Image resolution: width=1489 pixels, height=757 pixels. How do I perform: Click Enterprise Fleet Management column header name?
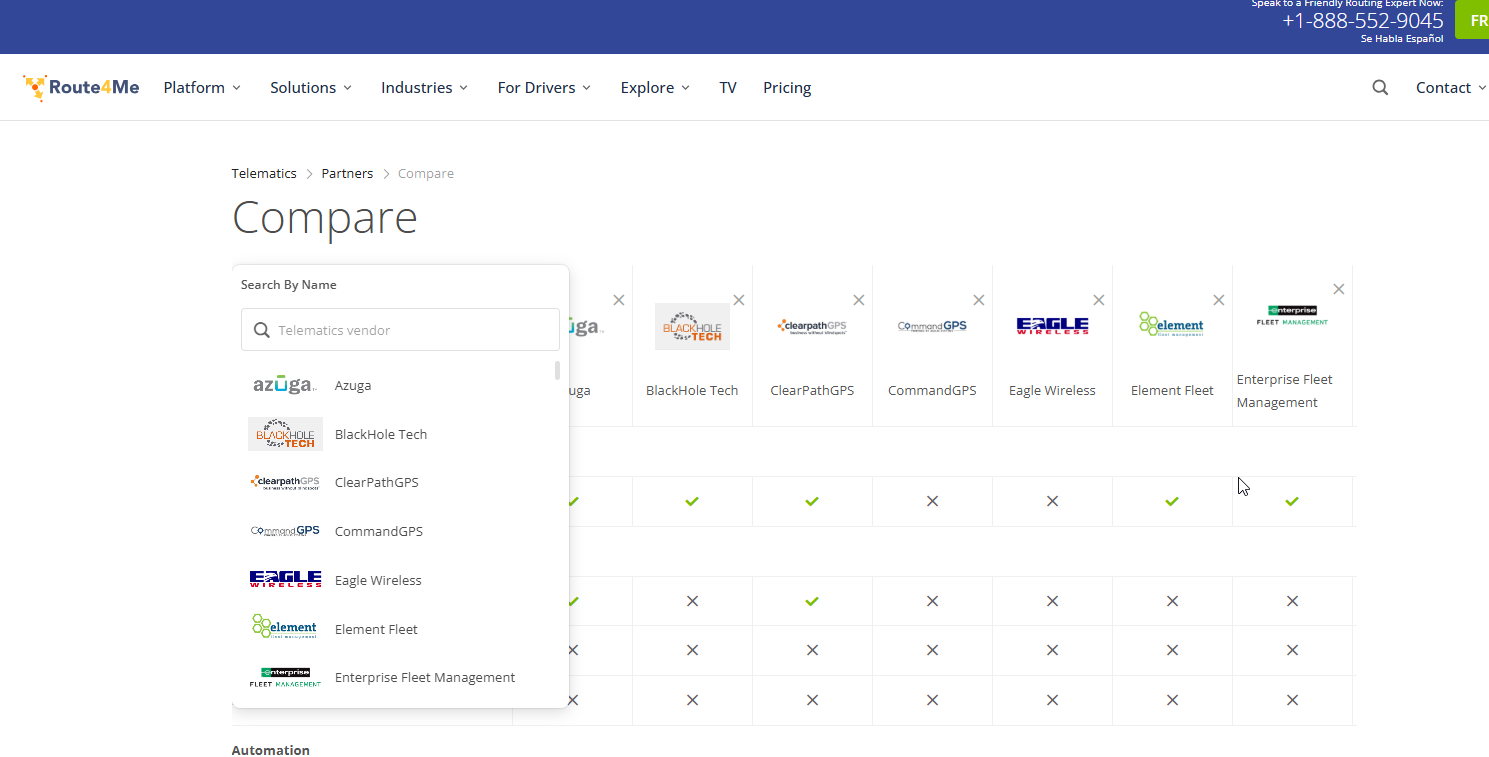1285,391
